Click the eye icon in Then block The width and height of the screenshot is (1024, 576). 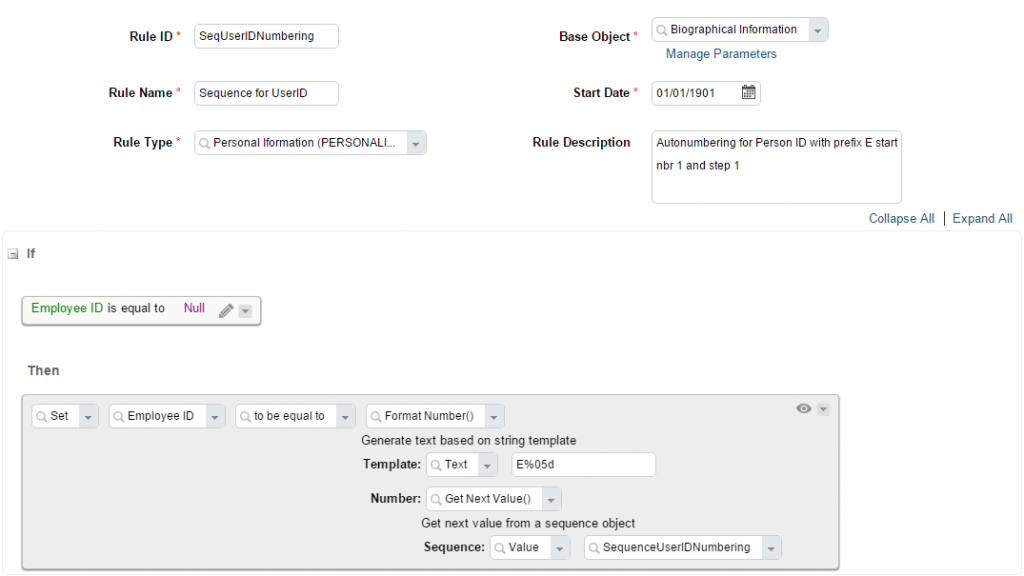[803, 409]
